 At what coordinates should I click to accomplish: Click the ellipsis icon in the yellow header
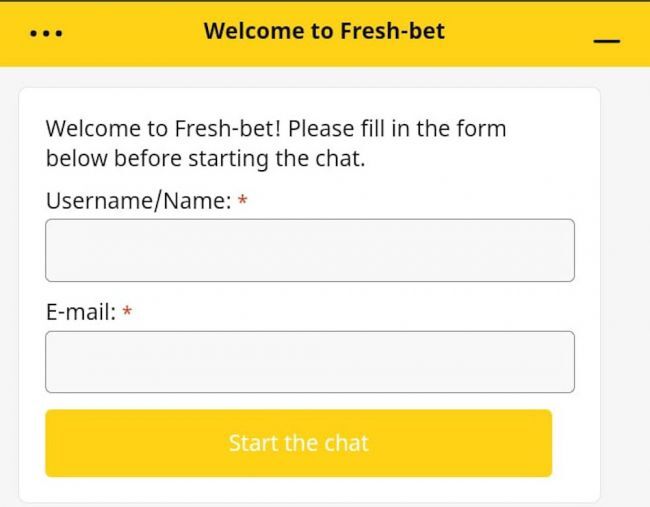point(46,32)
